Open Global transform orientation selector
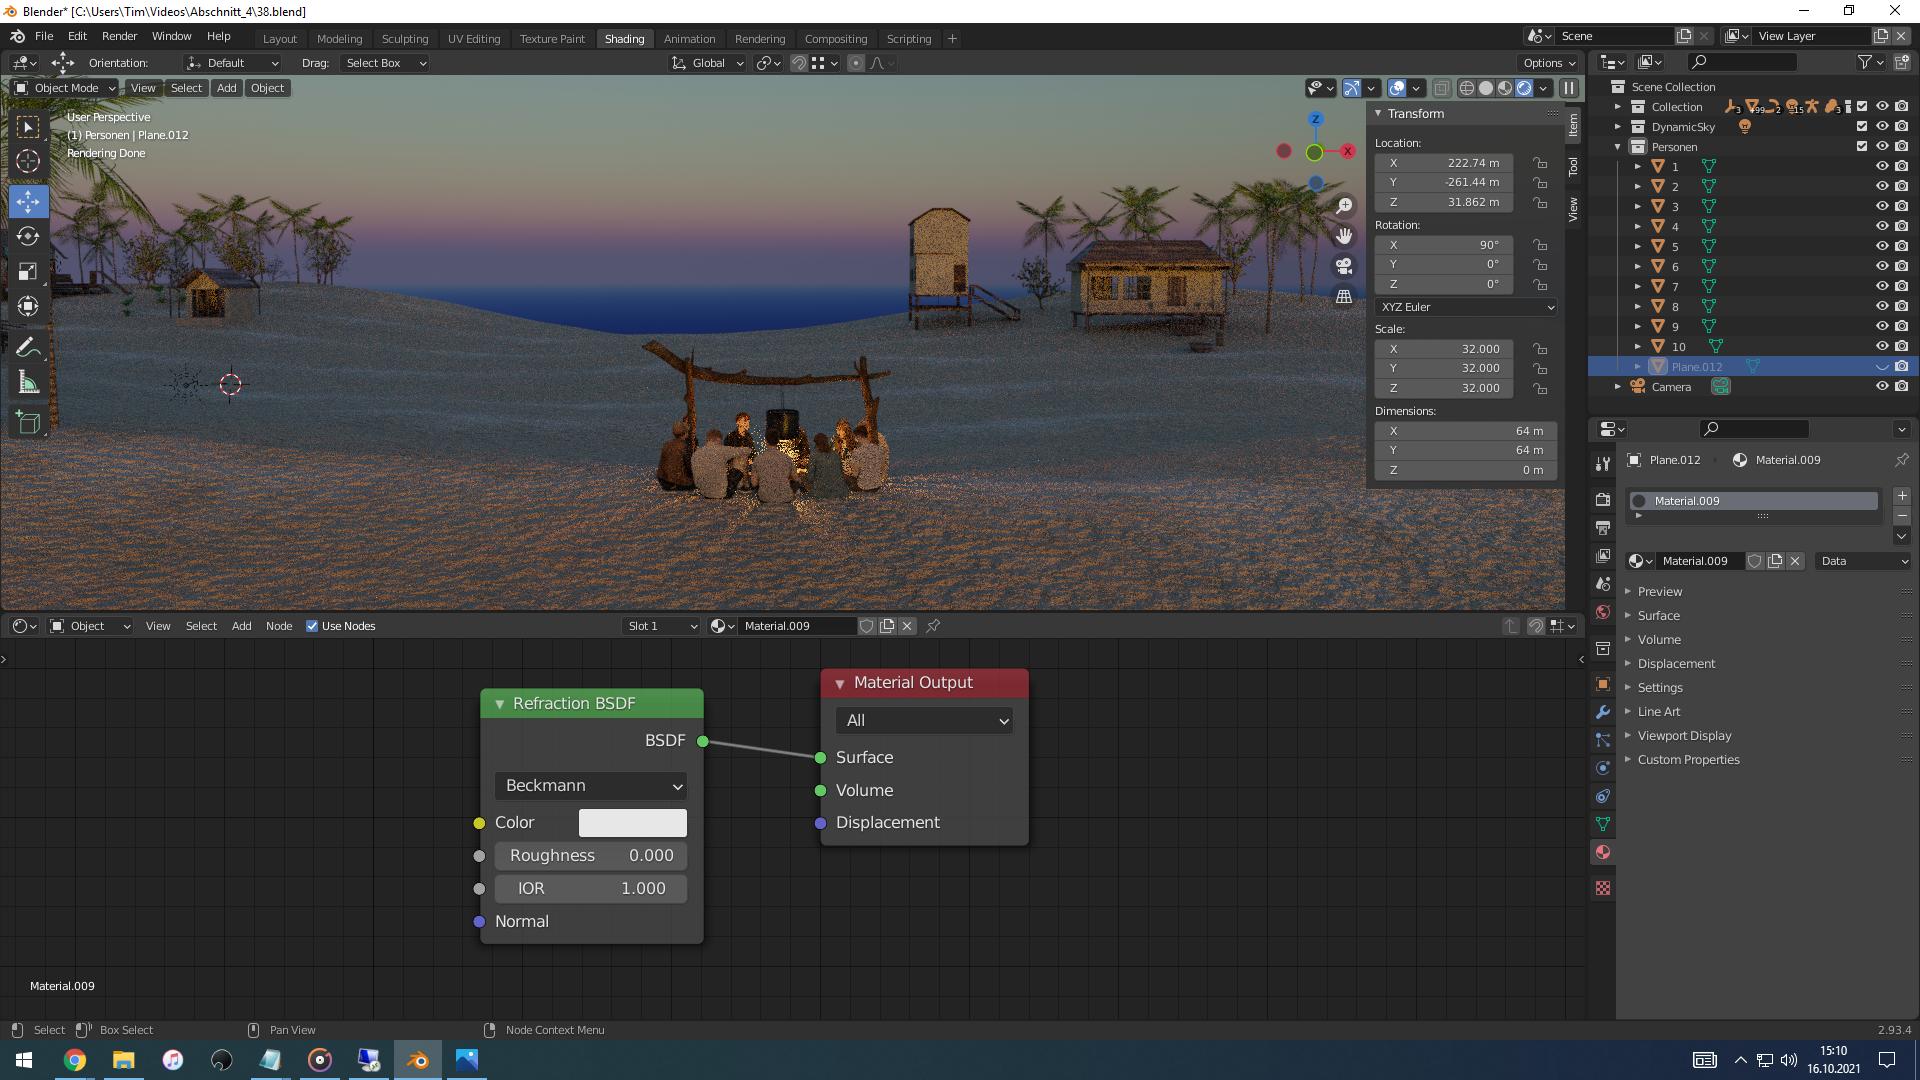The width and height of the screenshot is (1920, 1080). click(x=708, y=63)
